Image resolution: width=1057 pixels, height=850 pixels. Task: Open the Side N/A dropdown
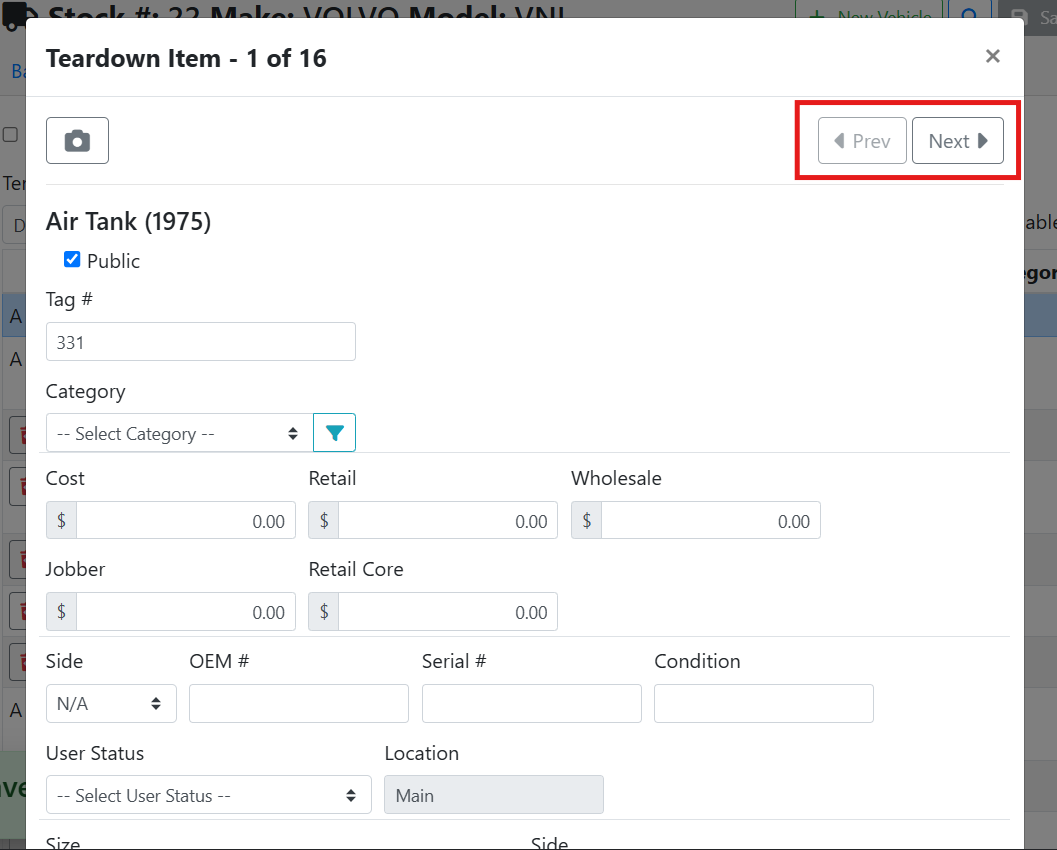(x=111, y=703)
